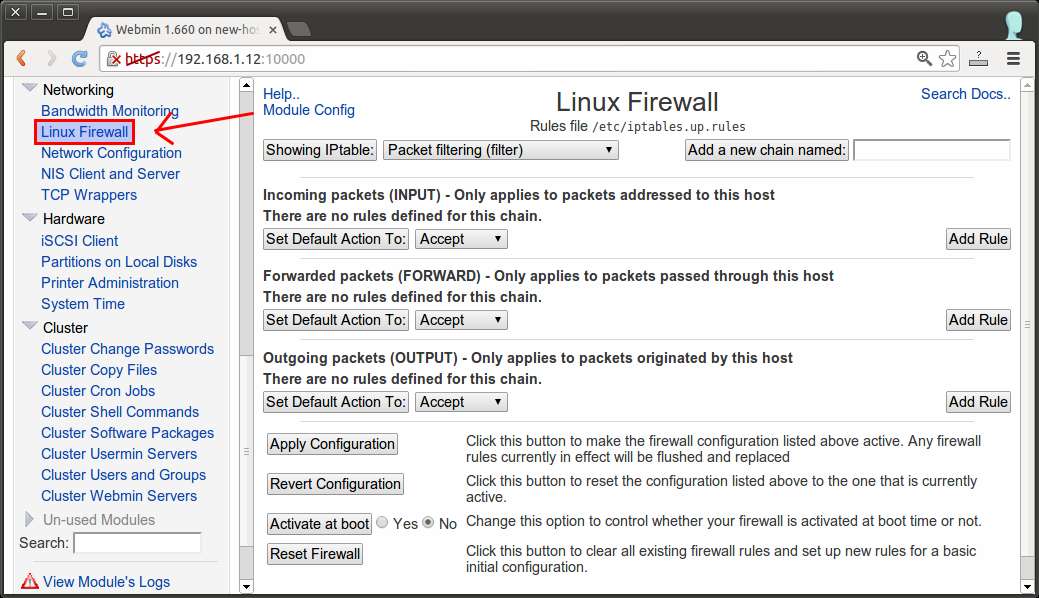
Task: Add Rule to Forwarded packets chain
Action: [978, 320]
